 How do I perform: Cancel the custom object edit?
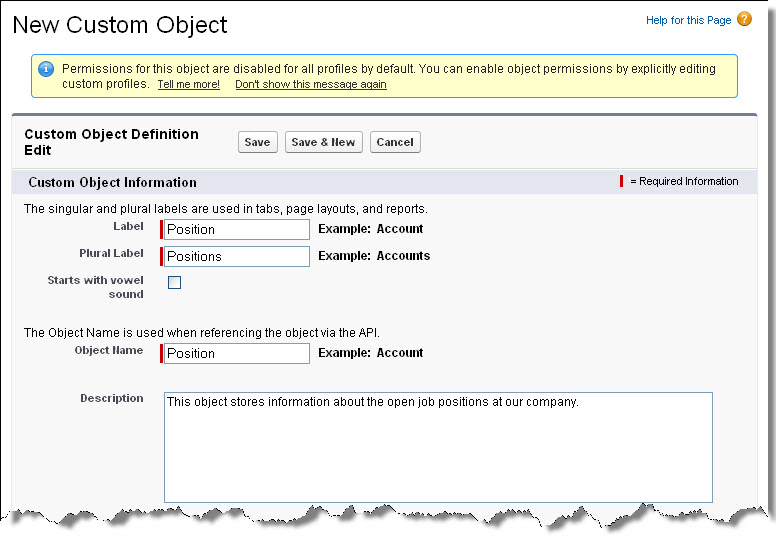click(x=395, y=142)
